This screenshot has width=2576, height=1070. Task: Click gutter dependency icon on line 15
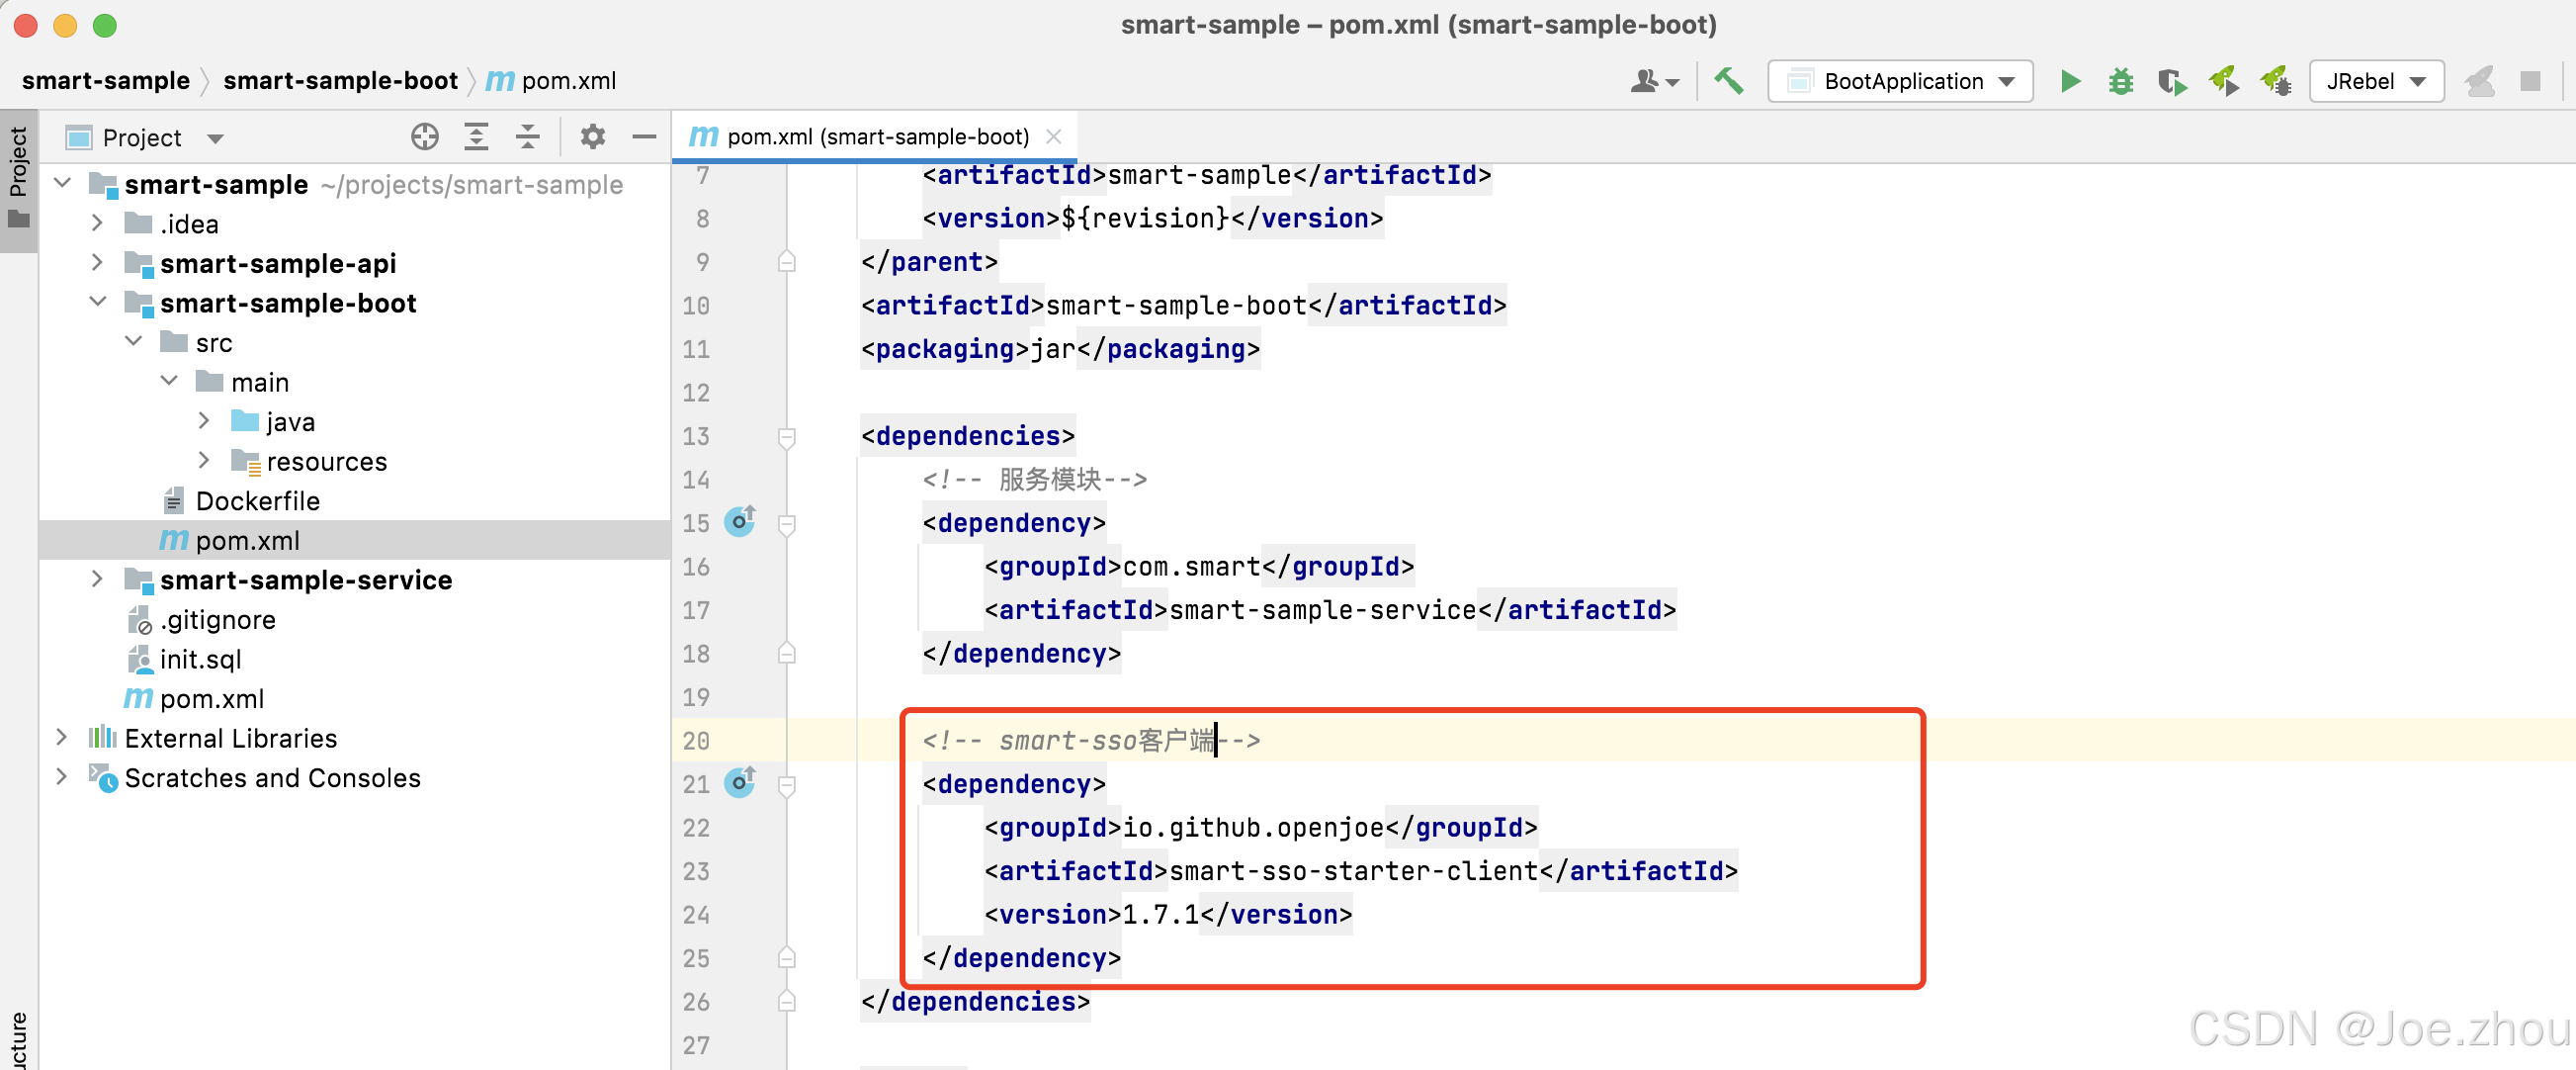tap(740, 522)
